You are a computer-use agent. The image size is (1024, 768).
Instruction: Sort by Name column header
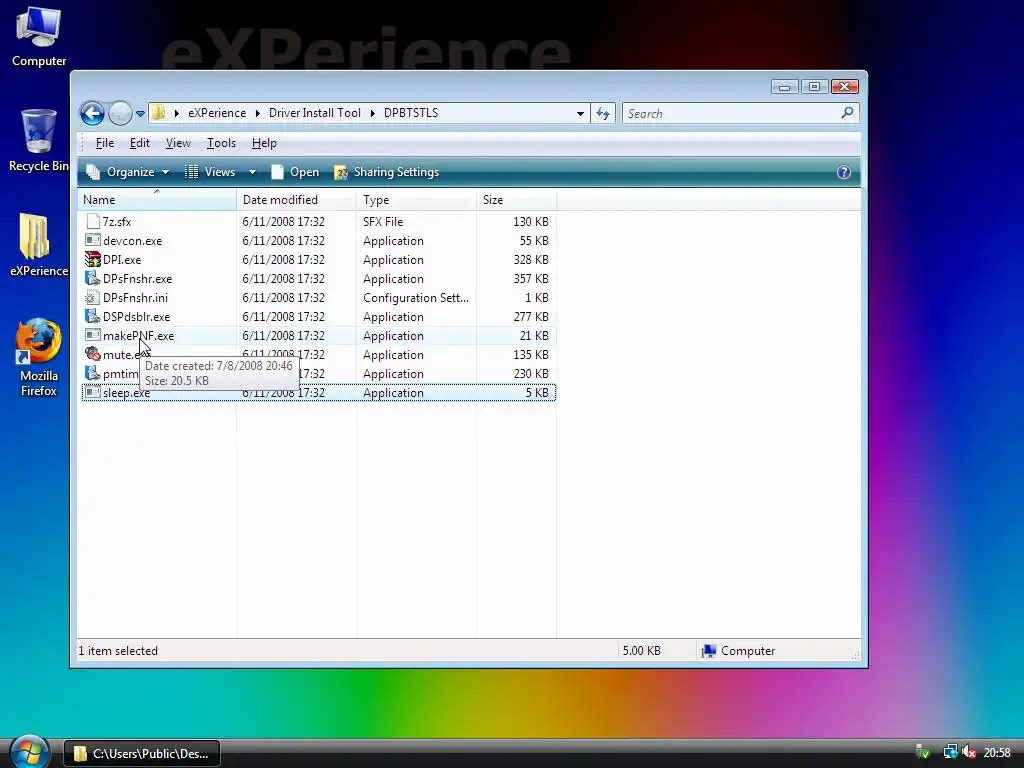point(157,200)
